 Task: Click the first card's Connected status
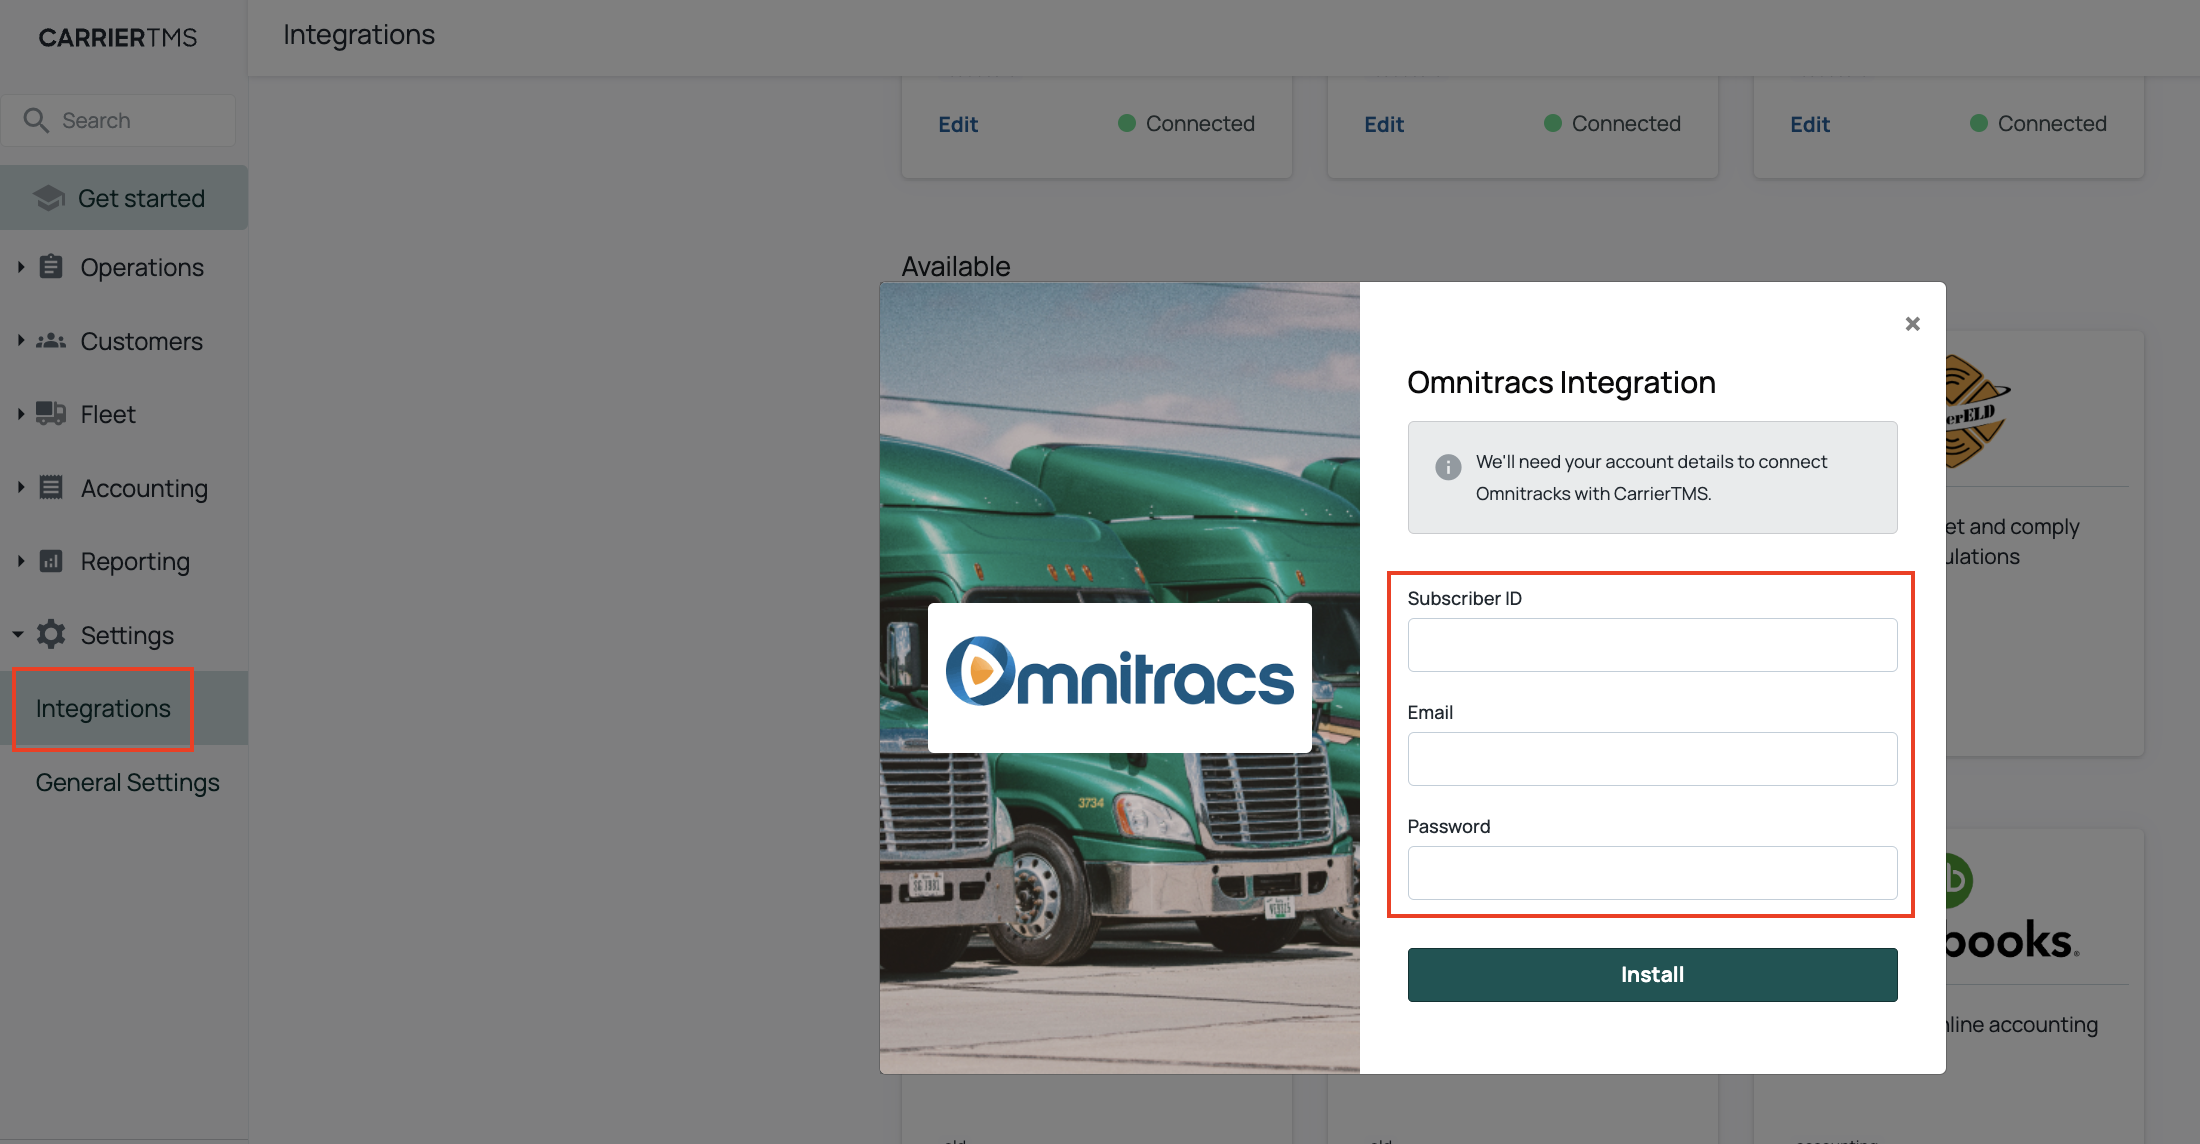[1186, 123]
